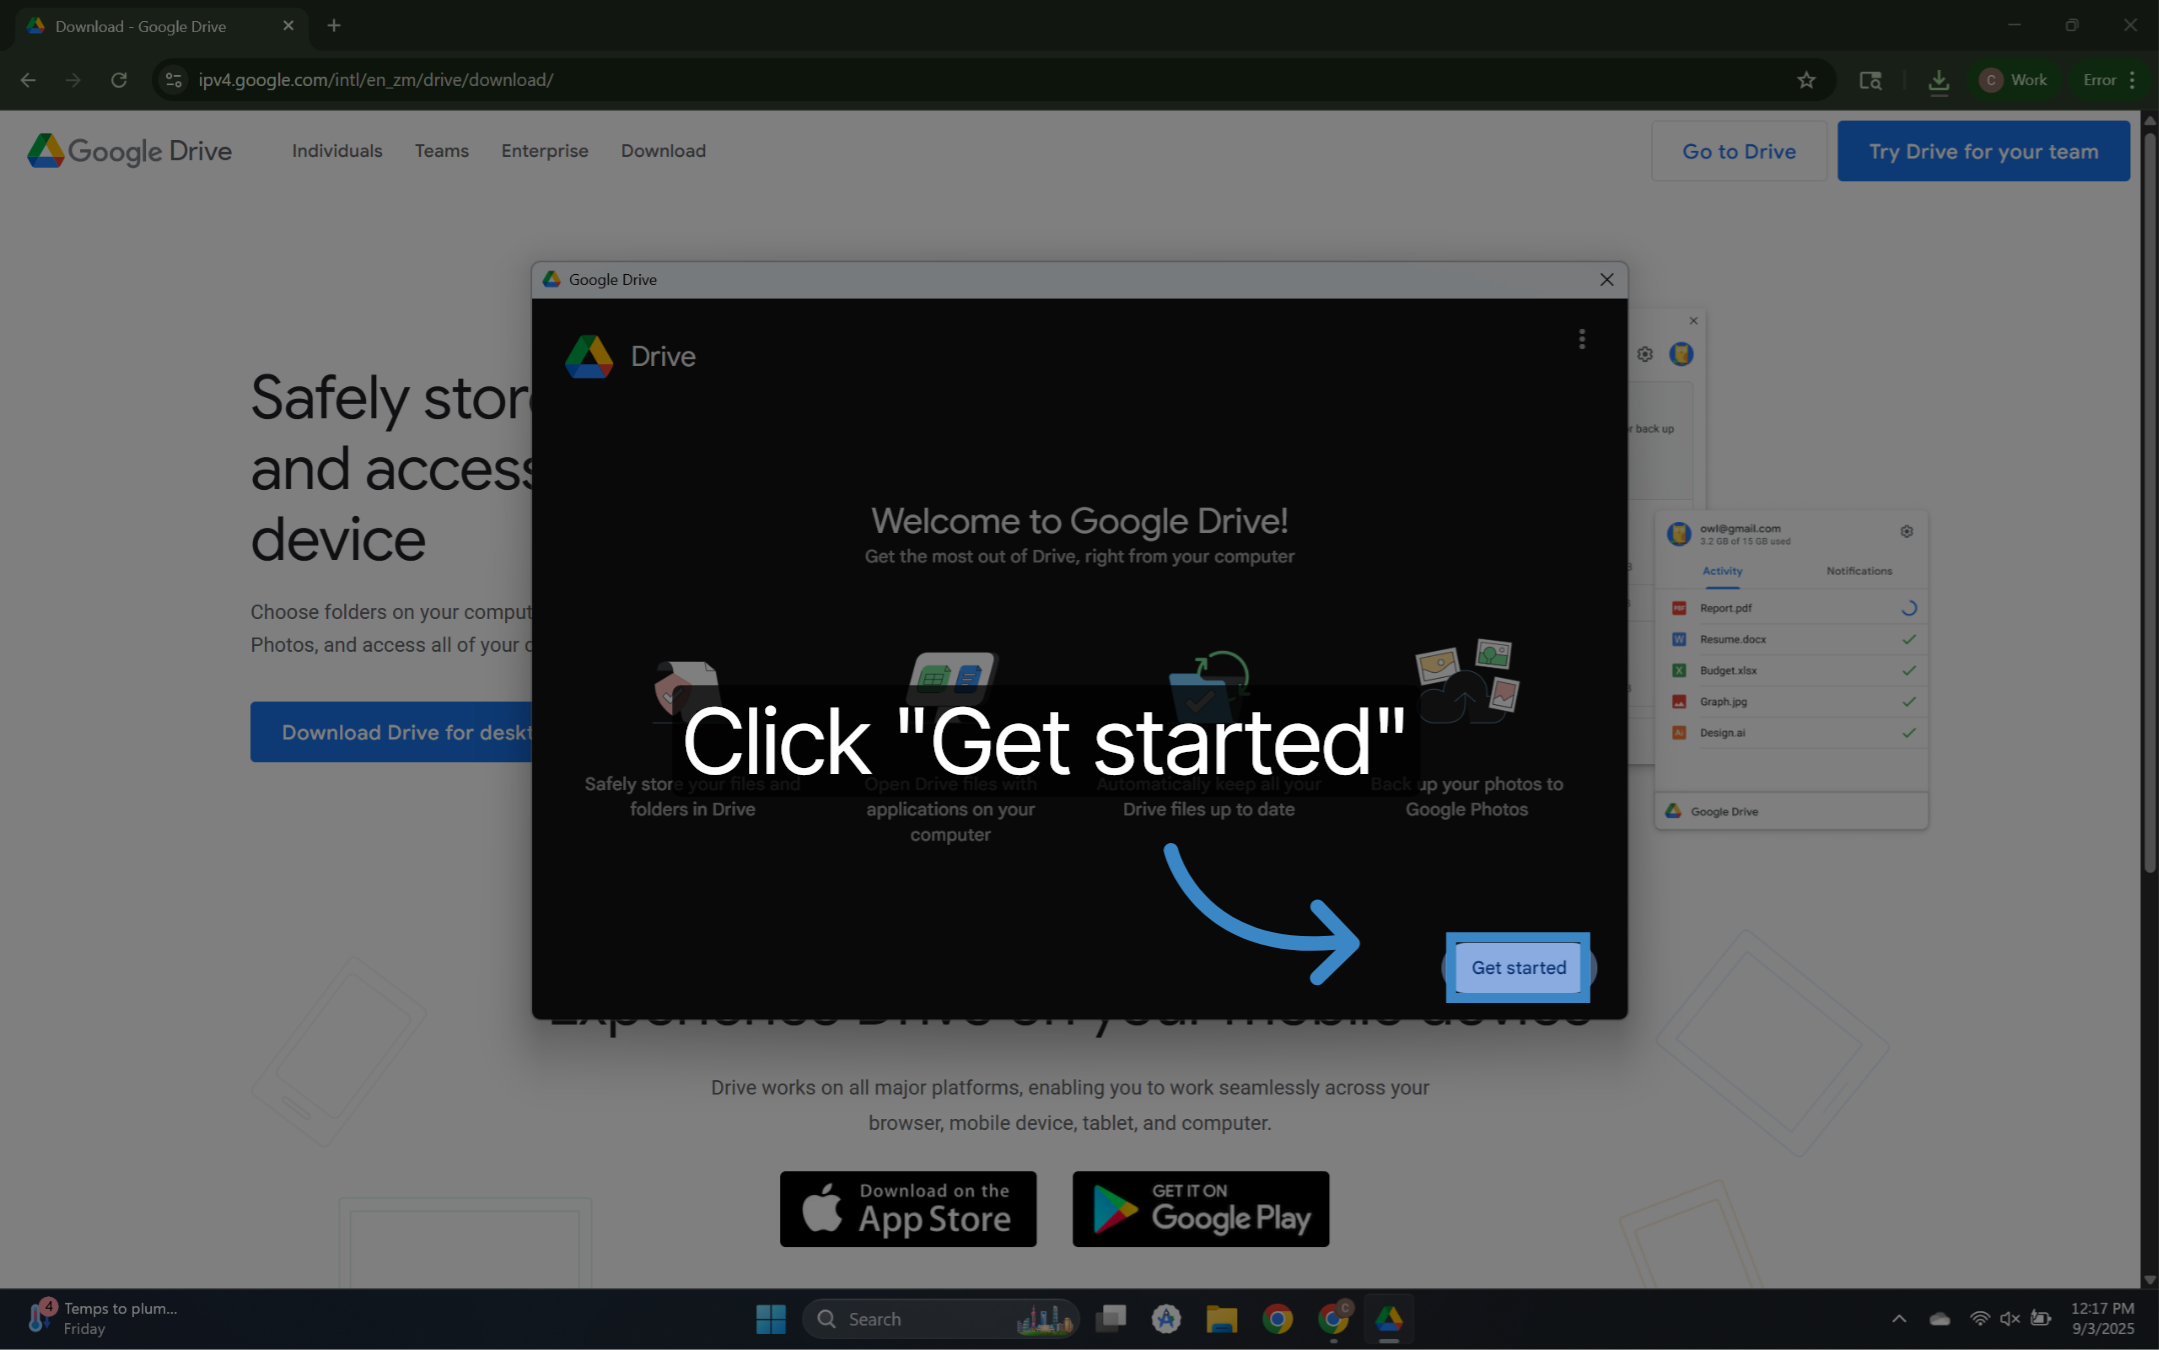The height and width of the screenshot is (1350, 2159).
Task: Click Budget.xlsx in activity illustration
Action: coord(1728,670)
